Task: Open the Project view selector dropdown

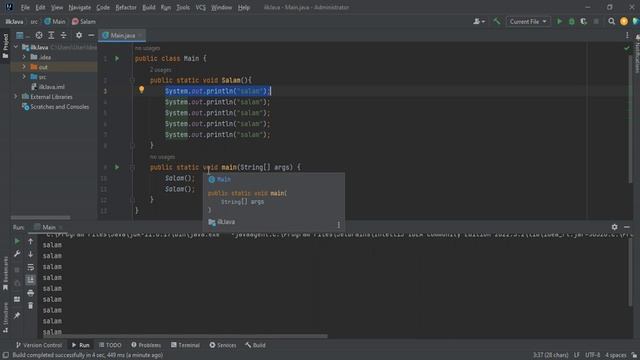Action: coord(22,36)
